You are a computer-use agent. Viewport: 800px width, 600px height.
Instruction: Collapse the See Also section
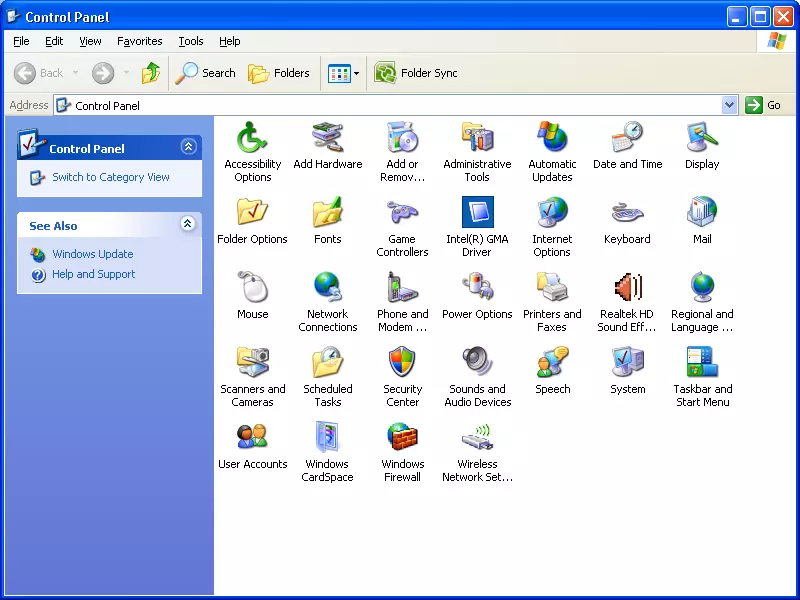click(188, 225)
